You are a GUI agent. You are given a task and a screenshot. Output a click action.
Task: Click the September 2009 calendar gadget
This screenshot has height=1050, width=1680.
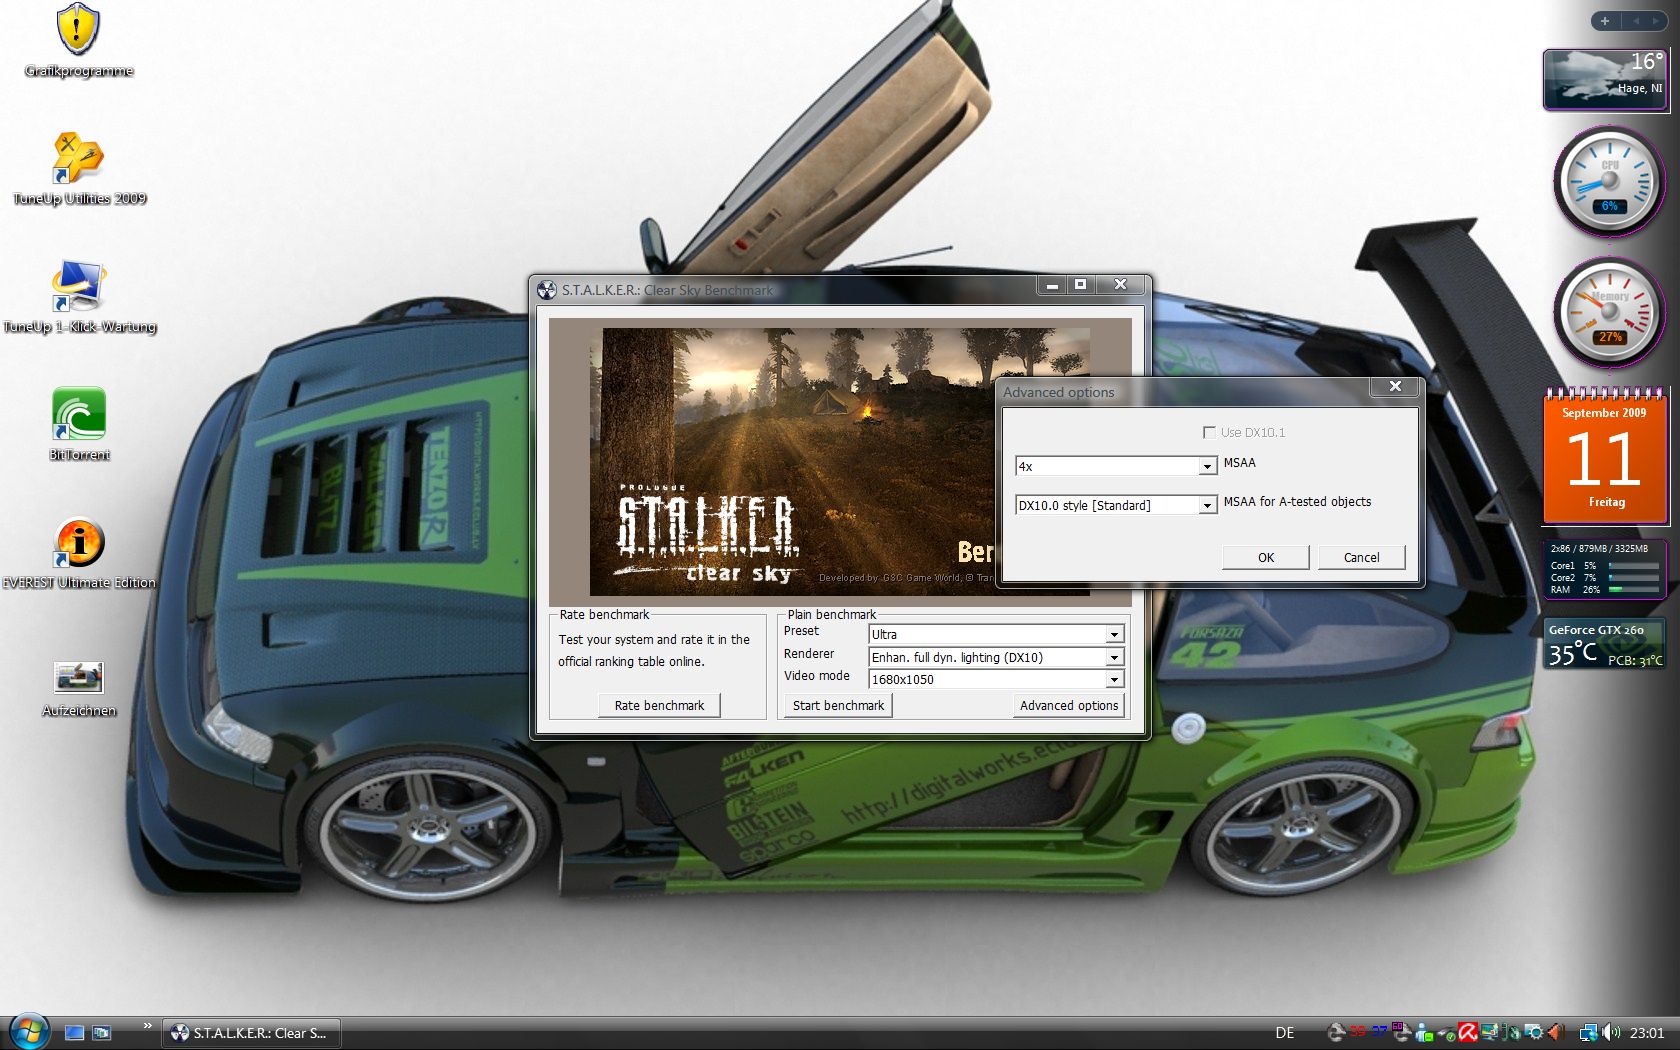[x=1605, y=456]
